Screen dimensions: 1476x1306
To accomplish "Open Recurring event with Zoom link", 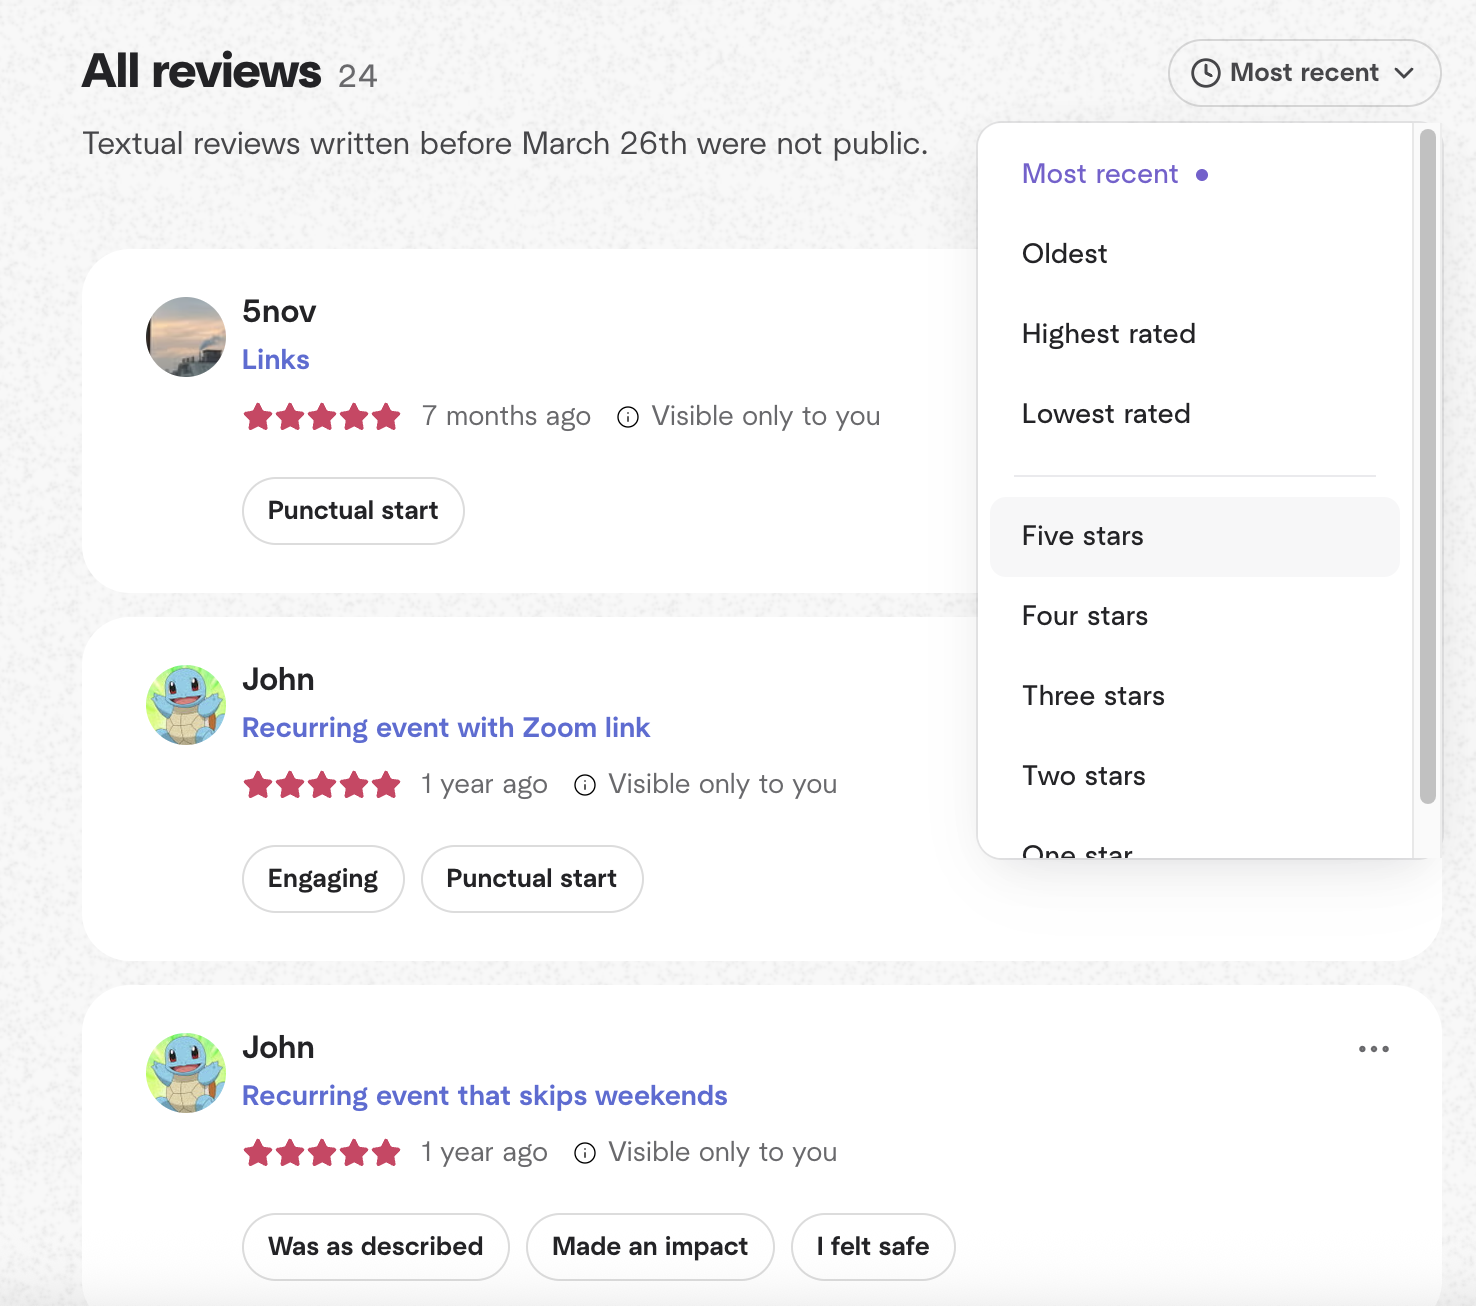I will [446, 728].
